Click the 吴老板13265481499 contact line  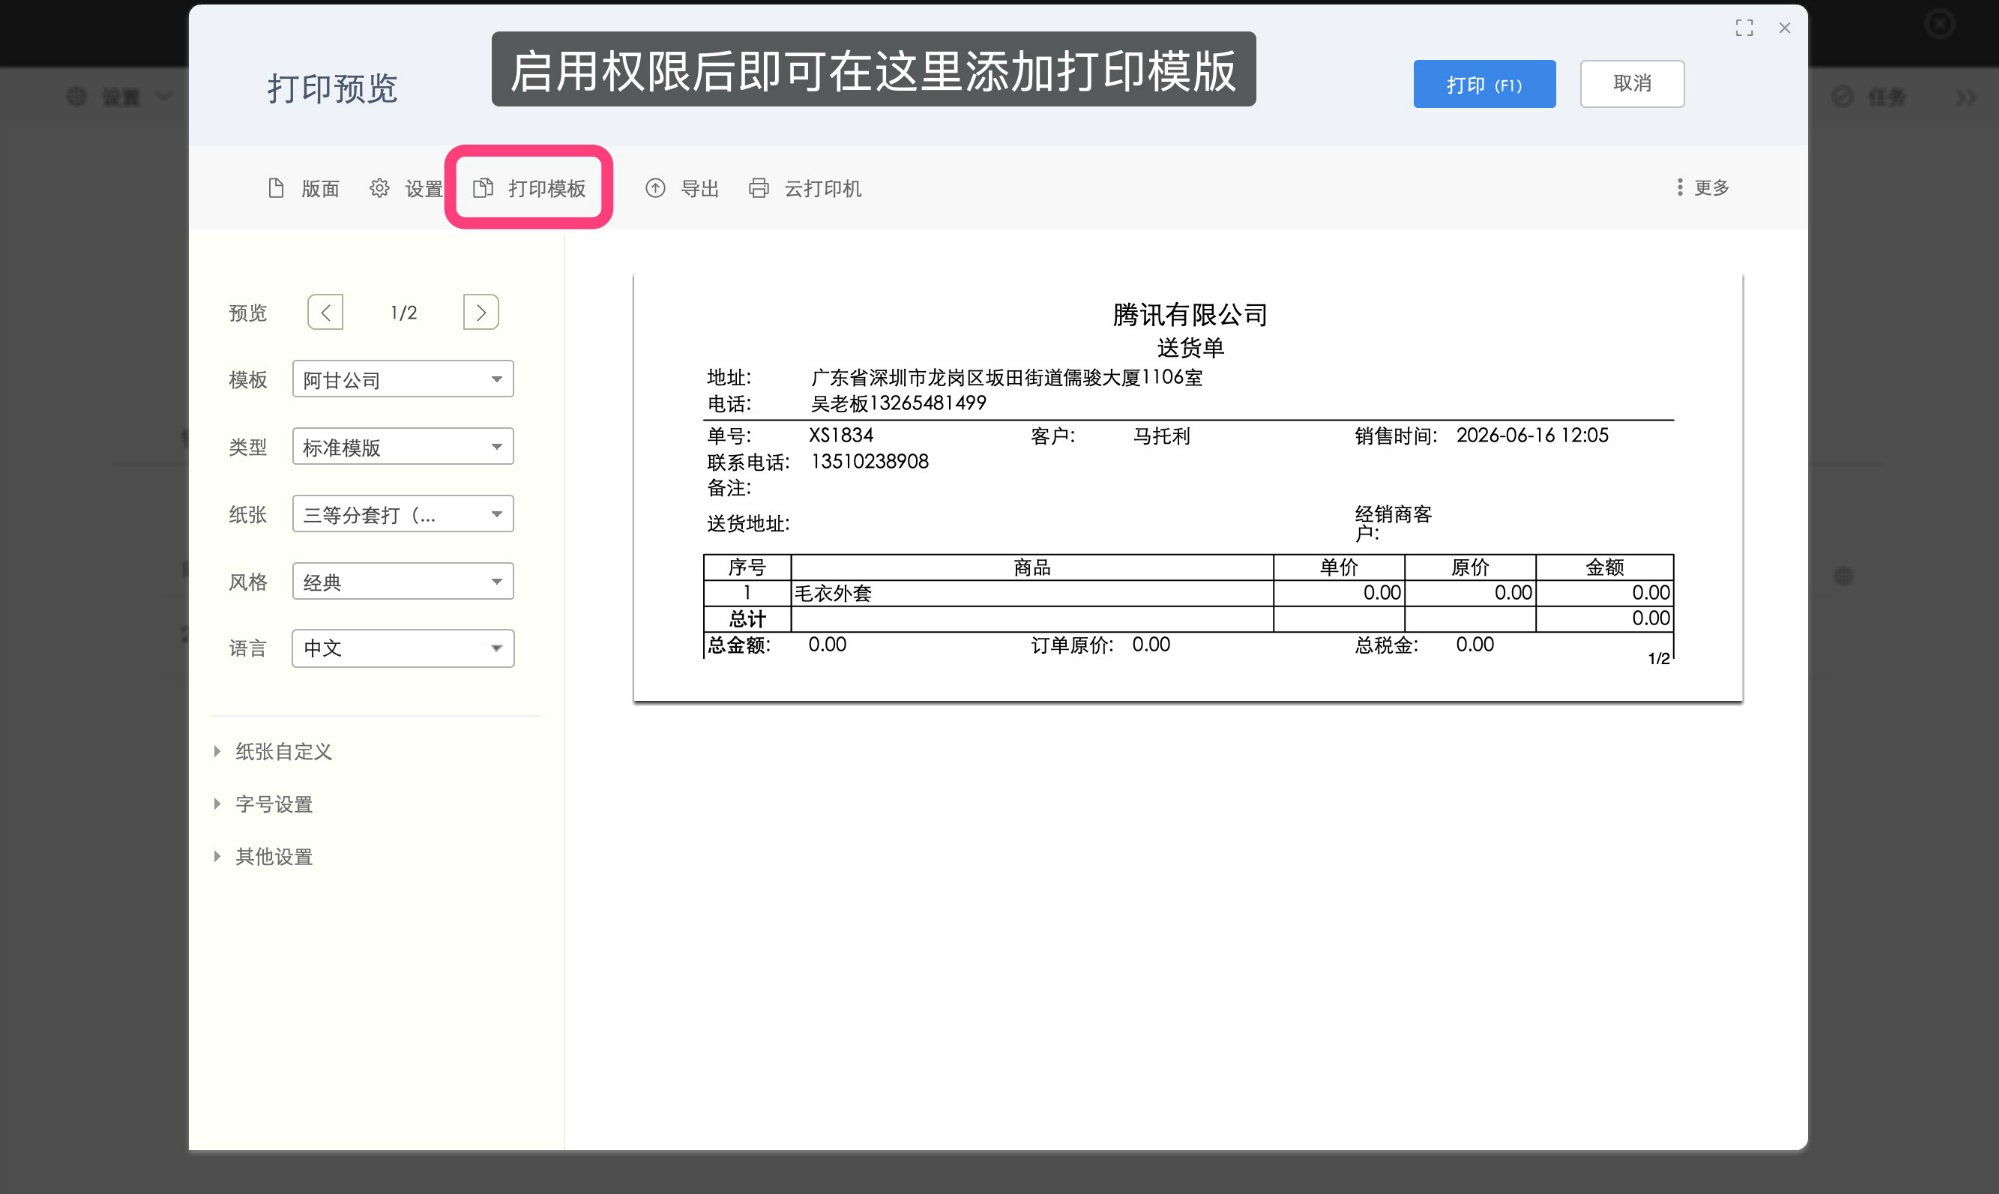[x=898, y=403]
